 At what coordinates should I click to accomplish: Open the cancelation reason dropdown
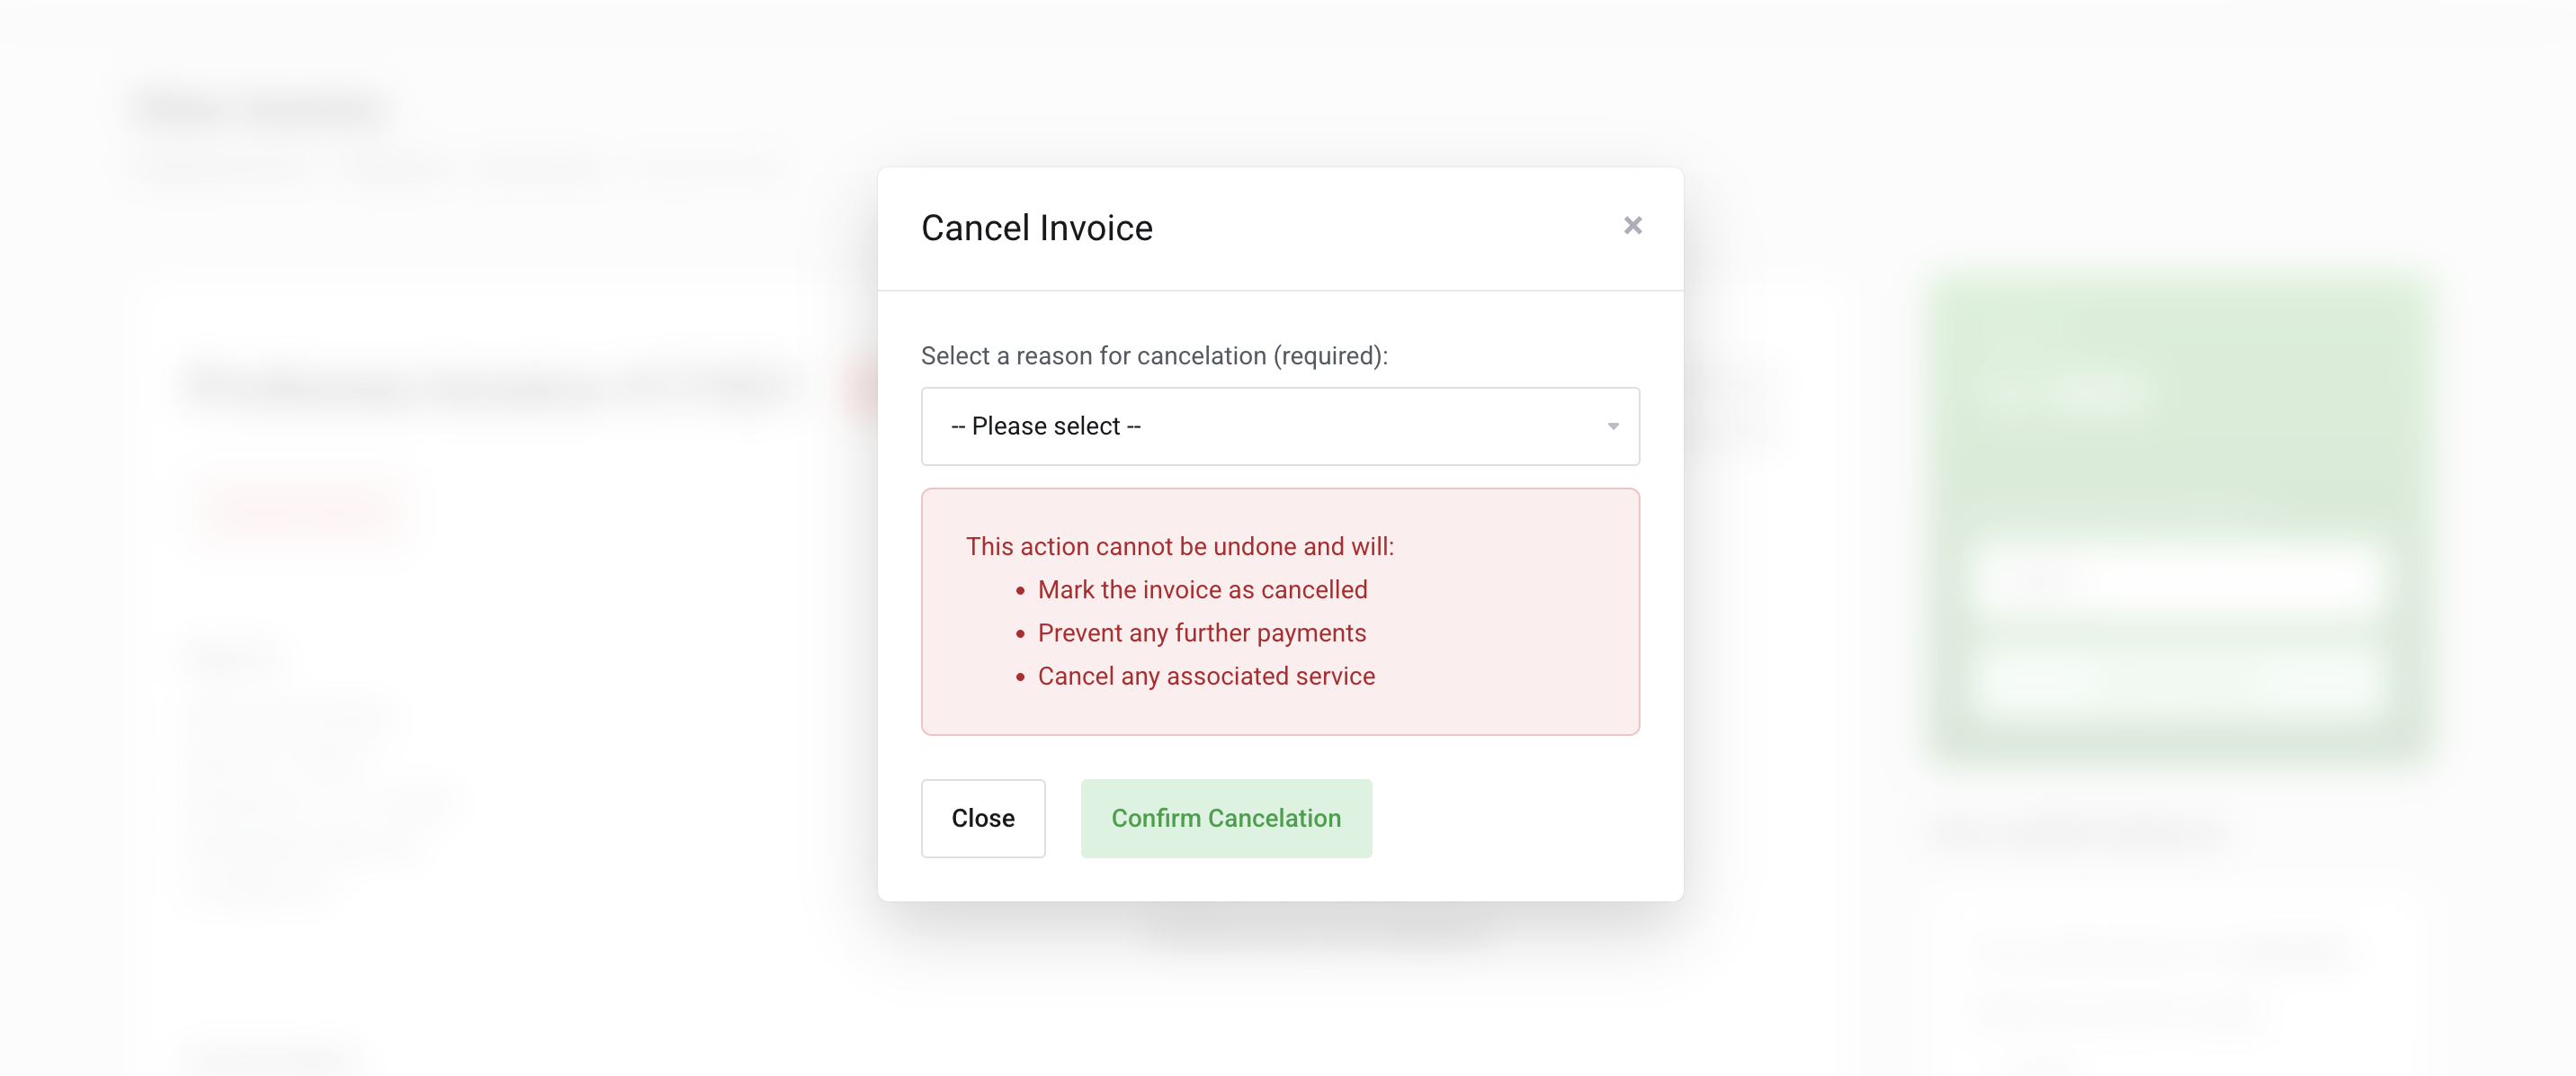pyautogui.click(x=1279, y=426)
